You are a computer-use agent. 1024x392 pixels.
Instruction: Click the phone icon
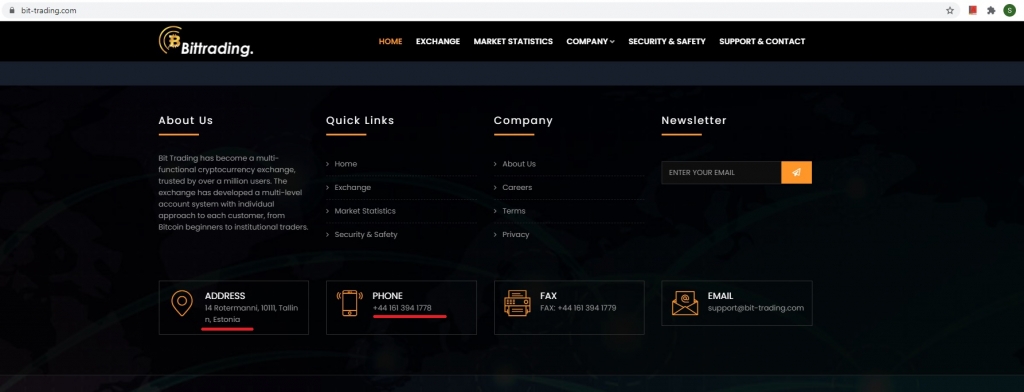point(349,303)
